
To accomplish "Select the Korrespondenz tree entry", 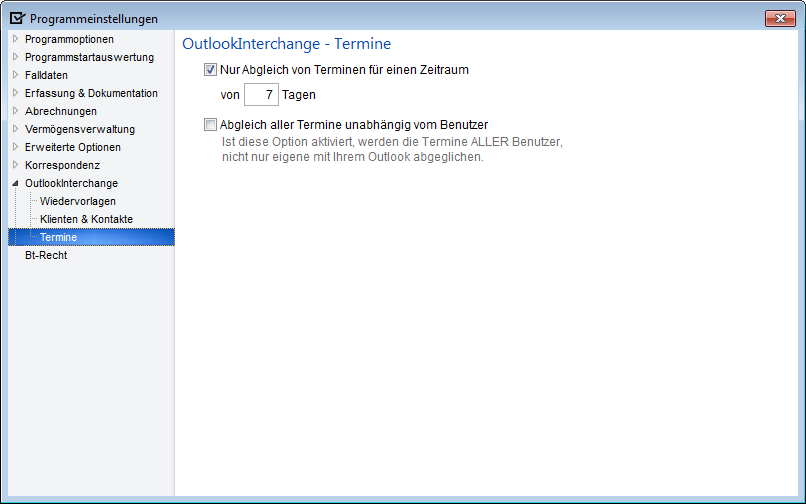I will 62,165.
